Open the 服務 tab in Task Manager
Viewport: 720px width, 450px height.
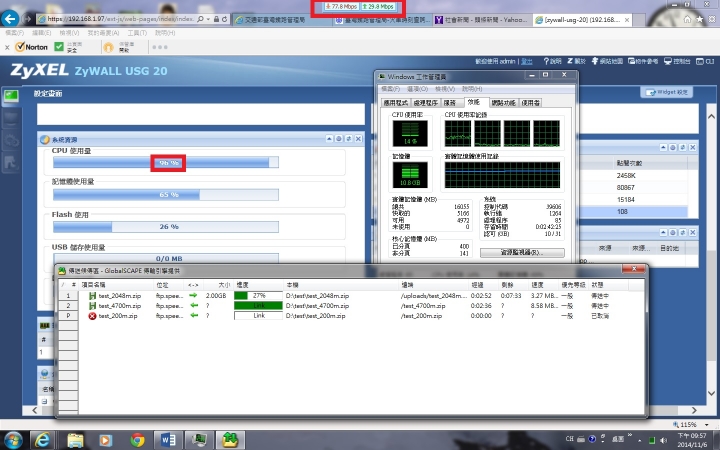click(x=451, y=103)
